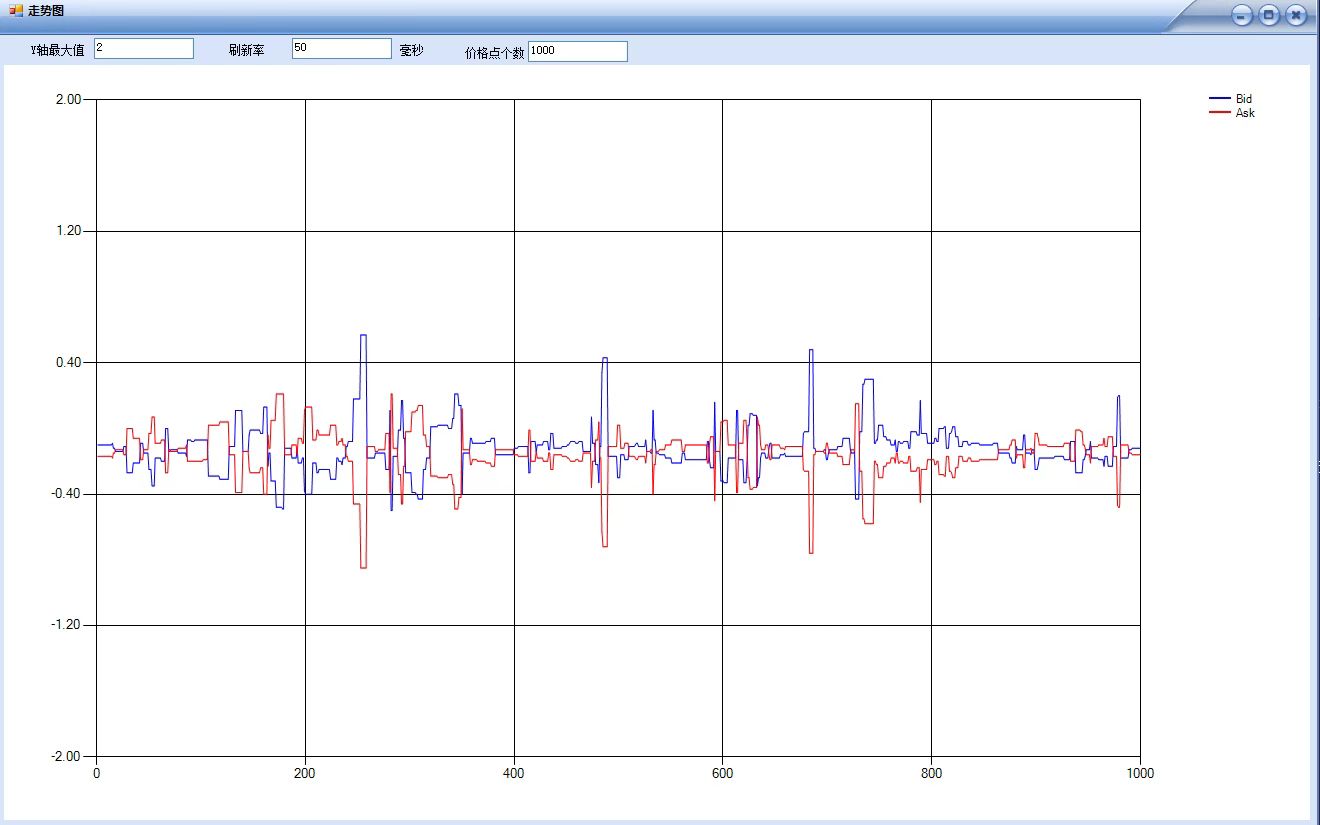This screenshot has width=1320, height=825.
Task: Click the 价格点个数 label
Action: point(494,53)
